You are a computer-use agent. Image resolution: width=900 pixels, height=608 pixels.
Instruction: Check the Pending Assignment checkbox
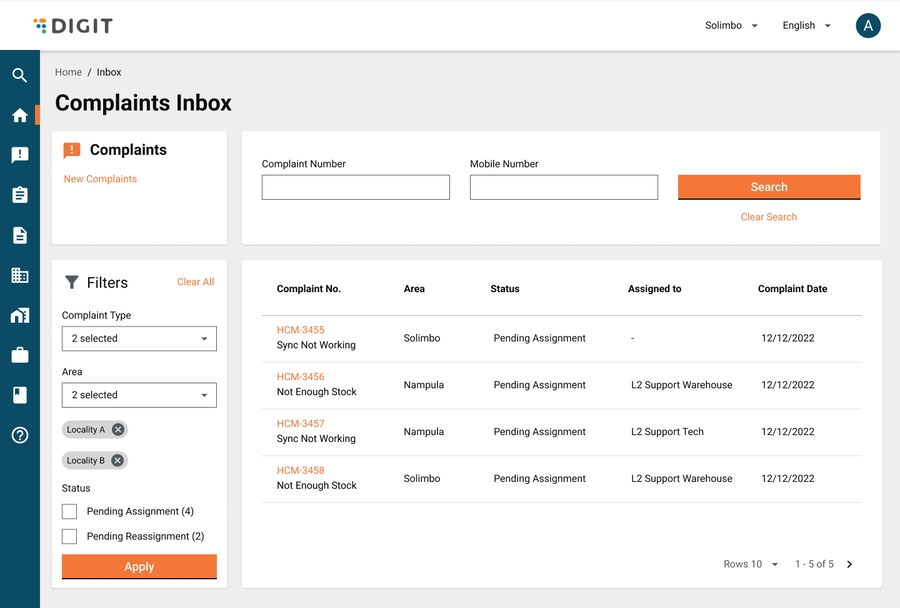click(70, 511)
